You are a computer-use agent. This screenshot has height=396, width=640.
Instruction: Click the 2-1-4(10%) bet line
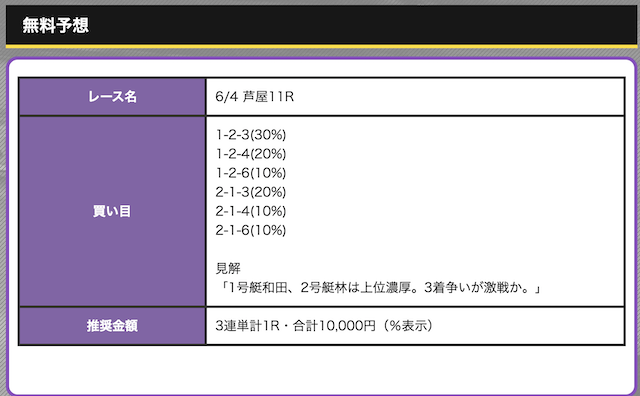[251, 211]
